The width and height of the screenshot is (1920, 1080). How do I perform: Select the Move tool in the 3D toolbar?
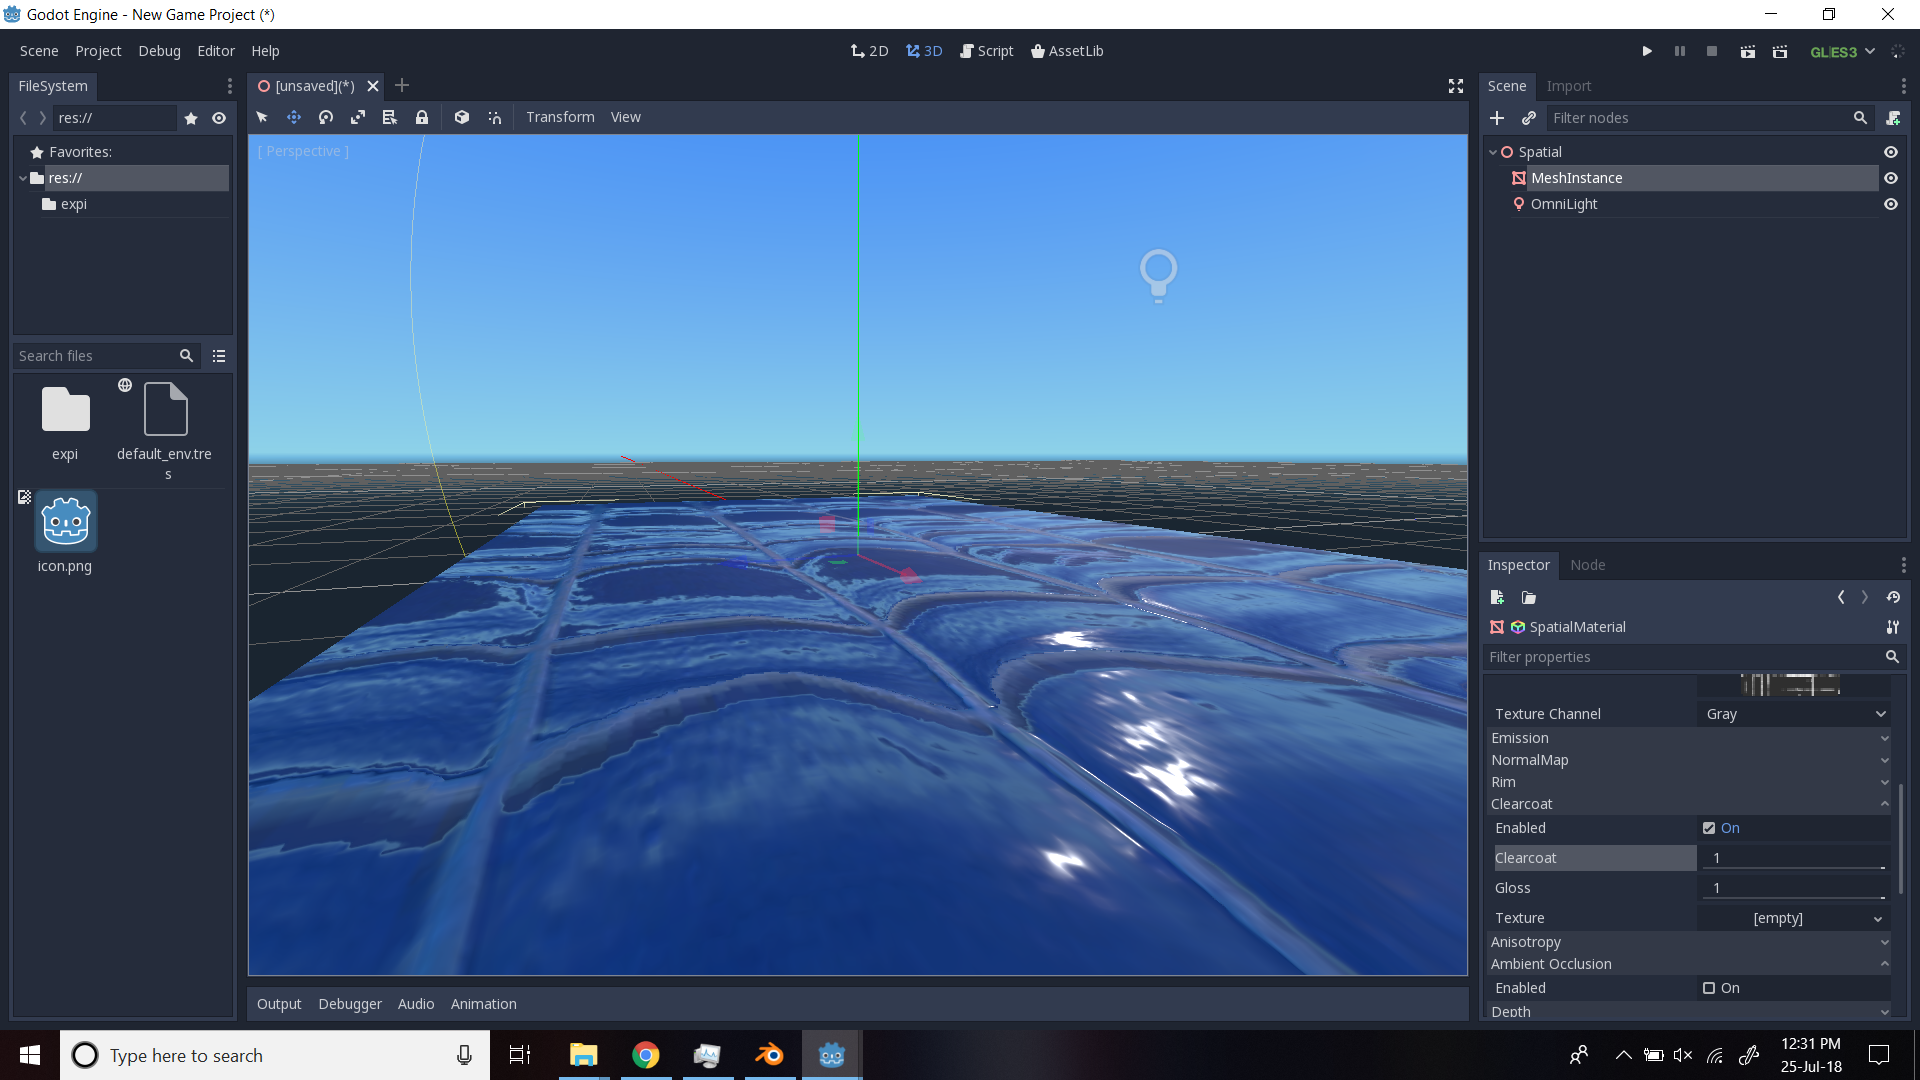(x=294, y=117)
